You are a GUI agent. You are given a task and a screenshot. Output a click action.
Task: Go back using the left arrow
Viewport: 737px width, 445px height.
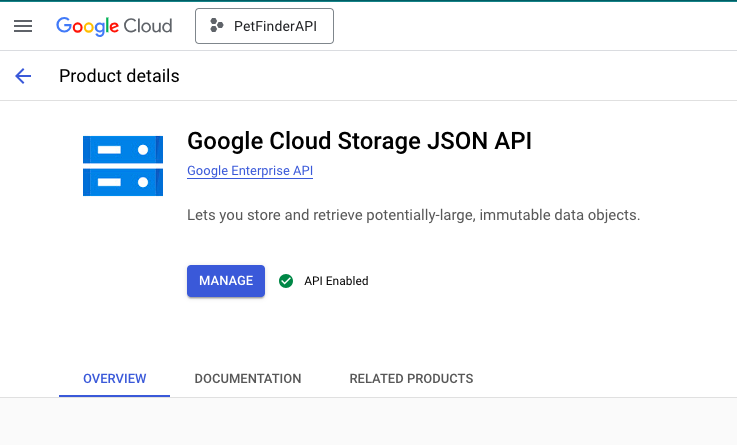(x=23, y=76)
